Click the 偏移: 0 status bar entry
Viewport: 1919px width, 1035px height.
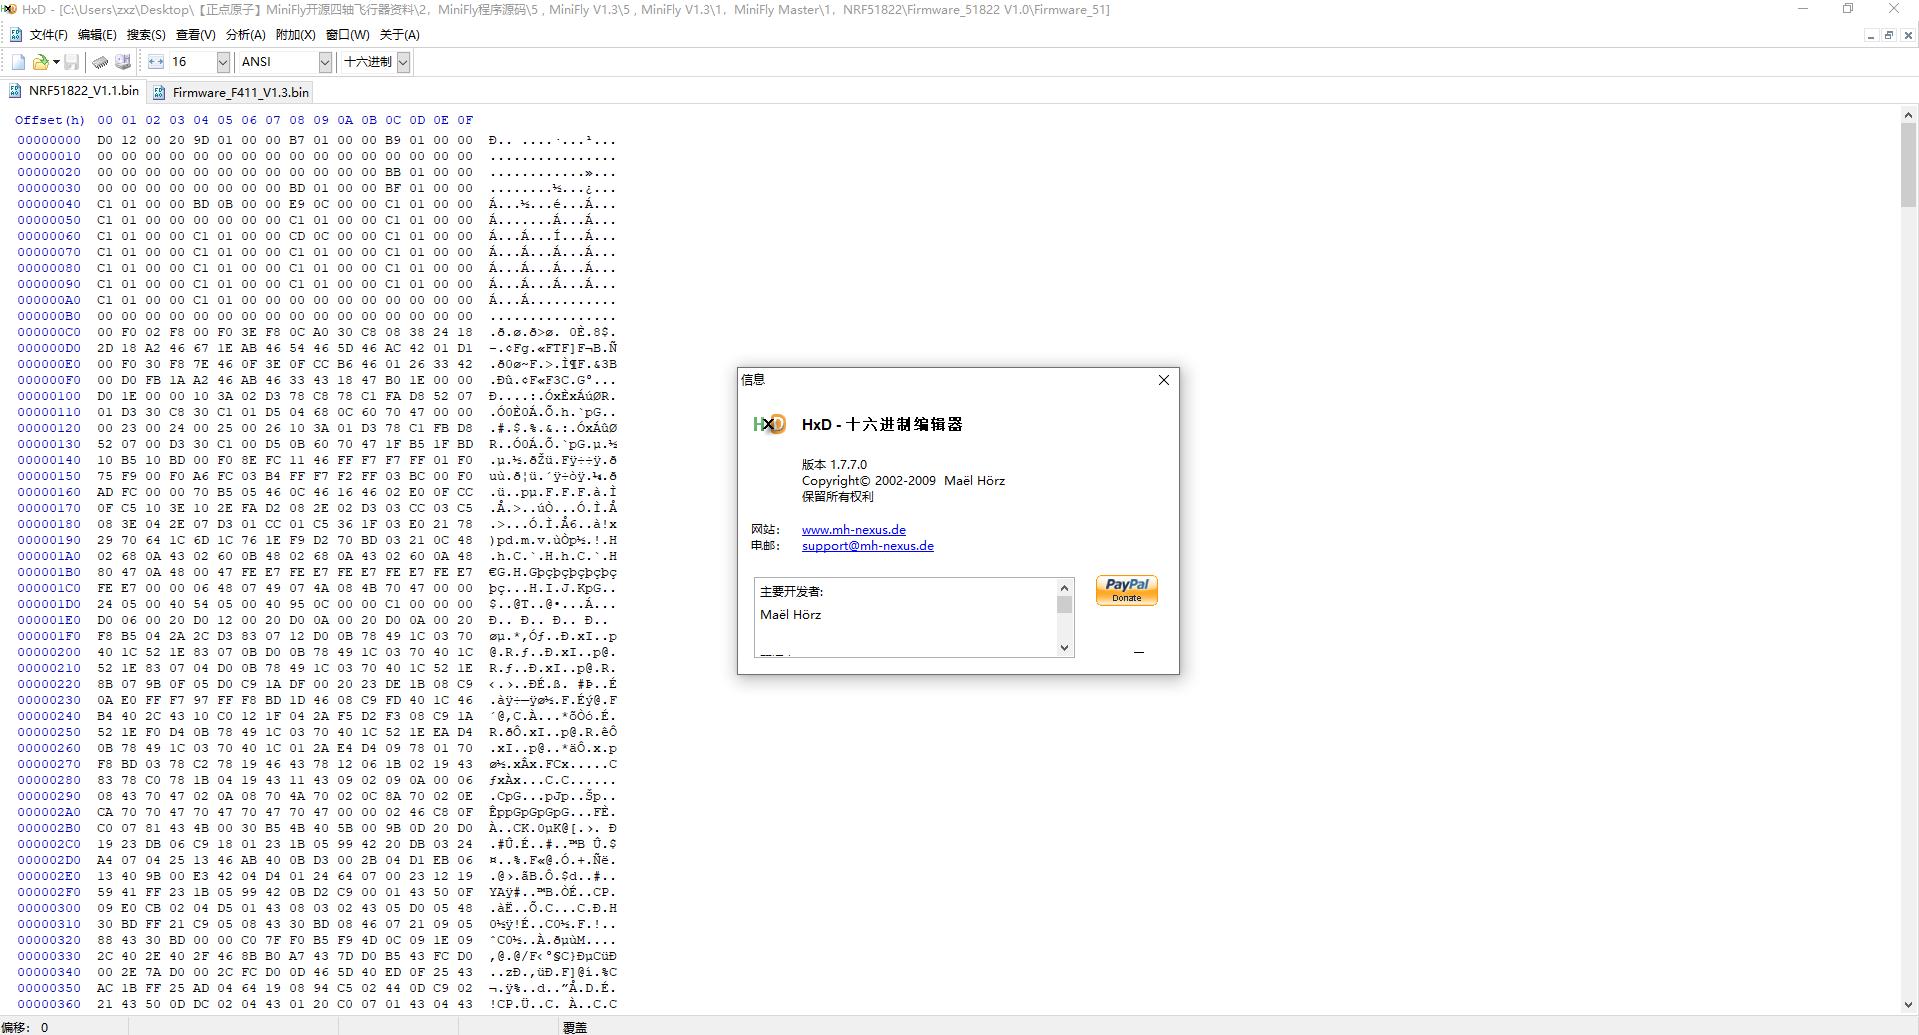click(x=25, y=1027)
